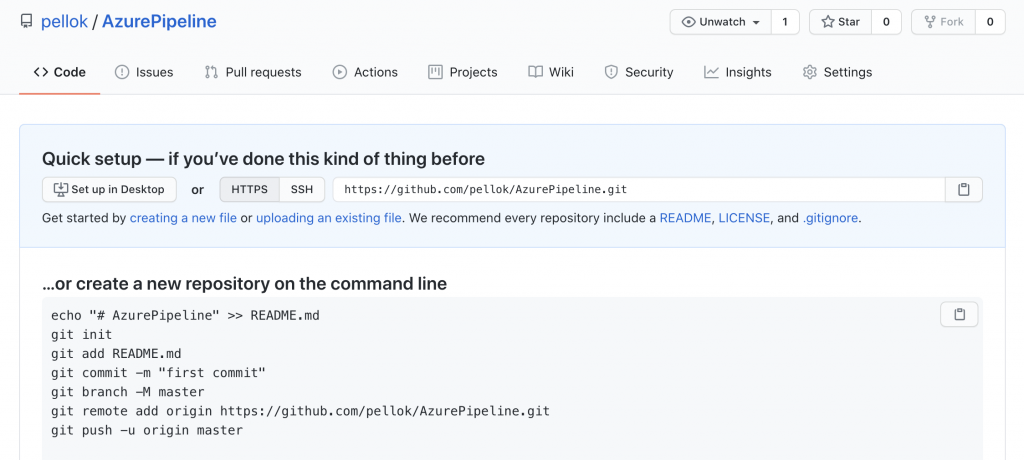
Task: Open repository Settings tab
Action: click(x=837, y=72)
